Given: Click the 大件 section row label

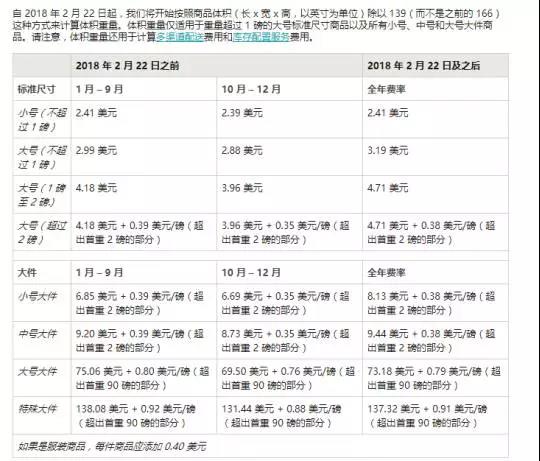Looking at the screenshot, I should click(x=27, y=272).
